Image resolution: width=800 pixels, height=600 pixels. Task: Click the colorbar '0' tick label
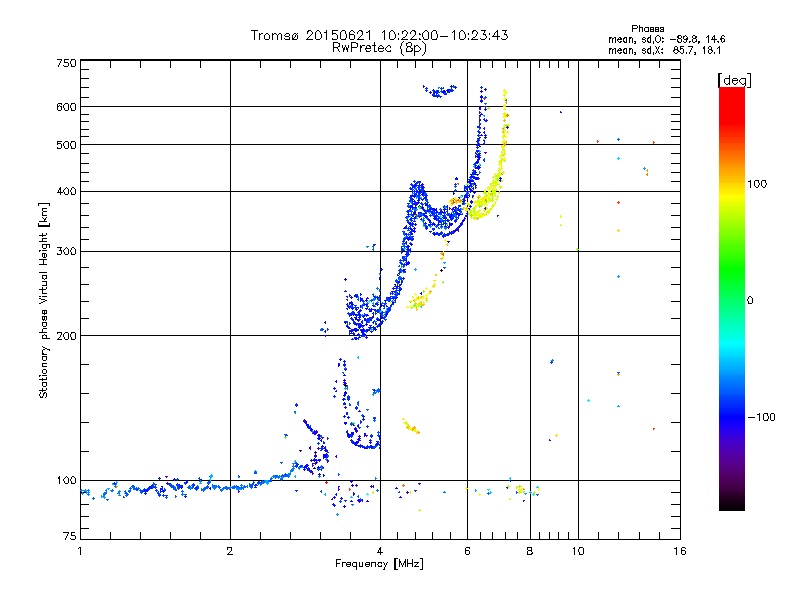[749, 300]
